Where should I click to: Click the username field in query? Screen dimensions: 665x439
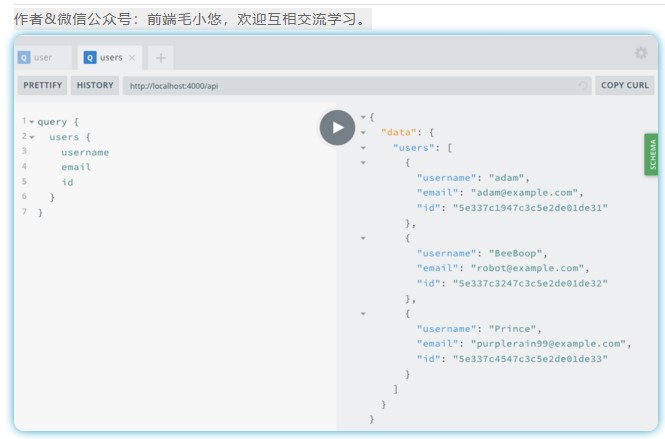85,153
